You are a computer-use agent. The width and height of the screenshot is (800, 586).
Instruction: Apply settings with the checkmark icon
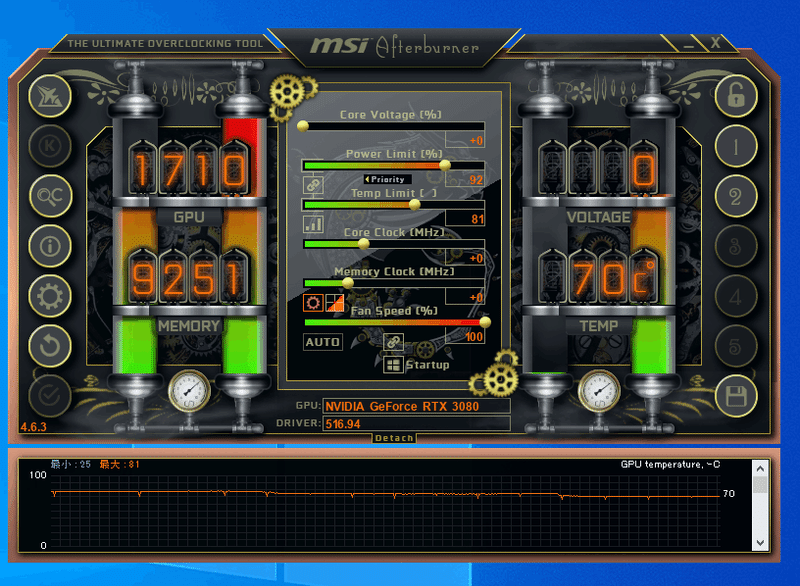50,396
